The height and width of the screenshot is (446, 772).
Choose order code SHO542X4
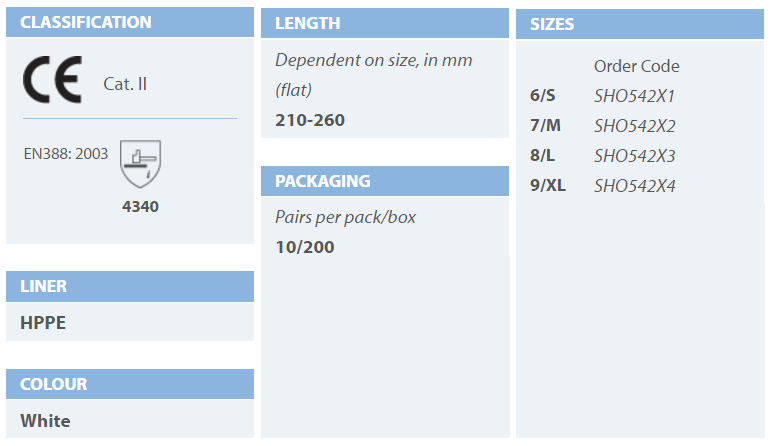click(634, 186)
